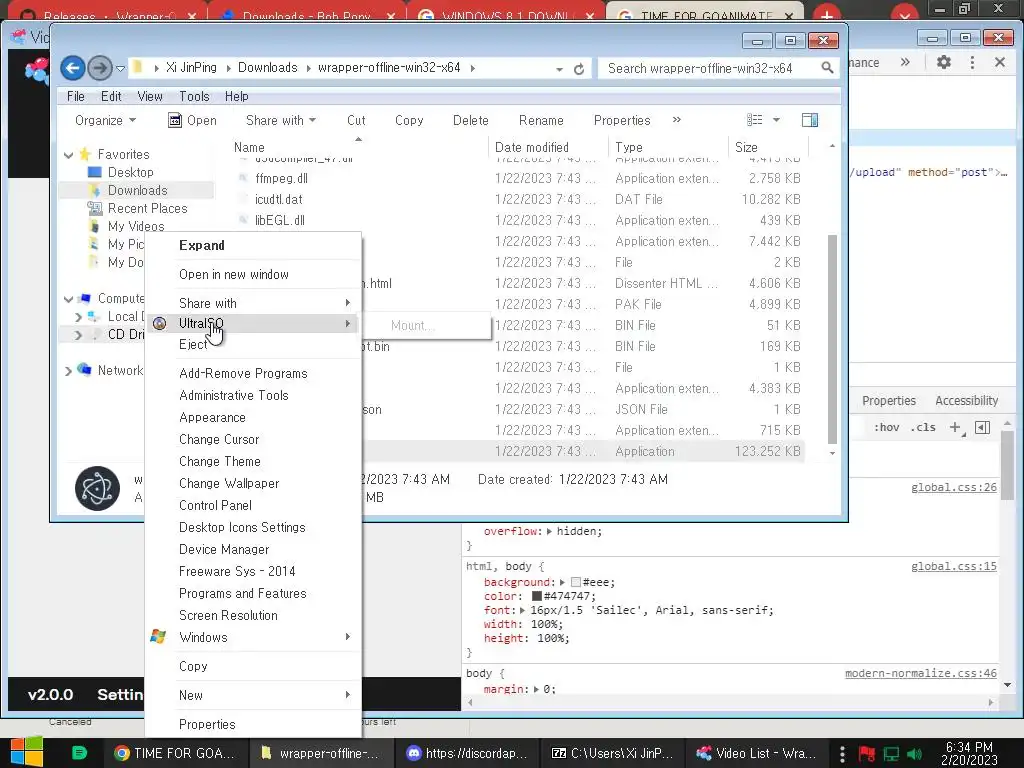
Task: Click Delete in Explorer toolbar
Action: coord(471,120)
